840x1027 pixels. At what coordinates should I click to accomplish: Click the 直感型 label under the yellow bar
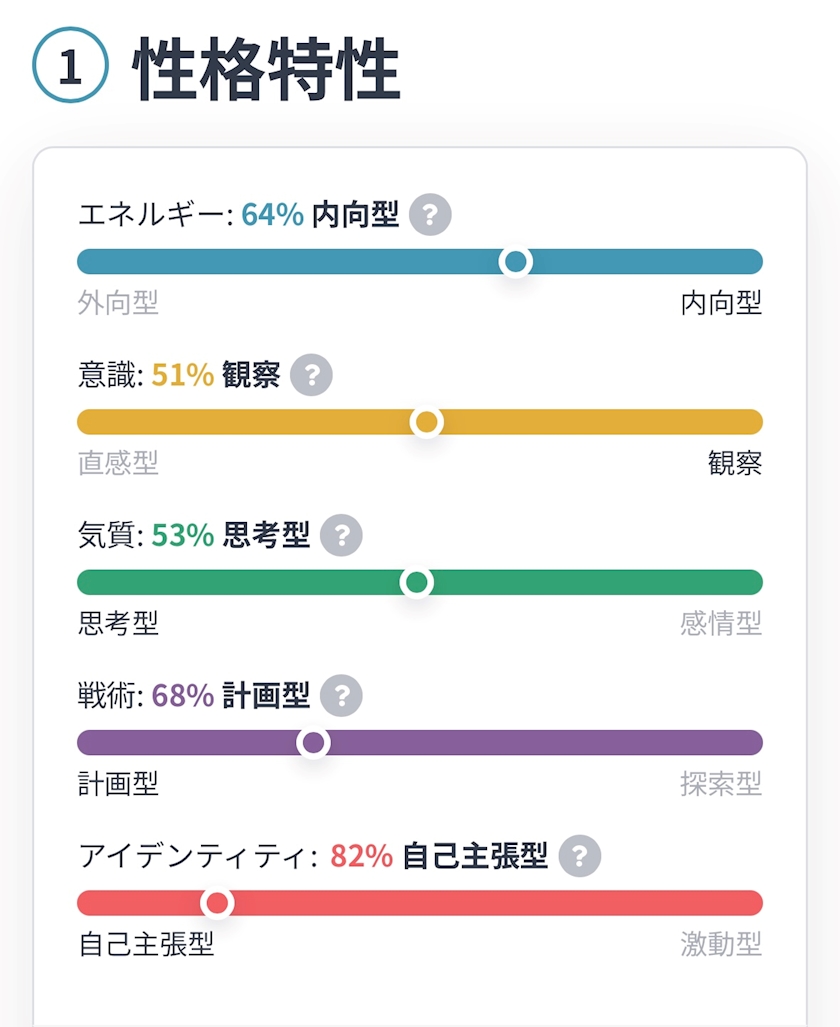pos(118,463)
